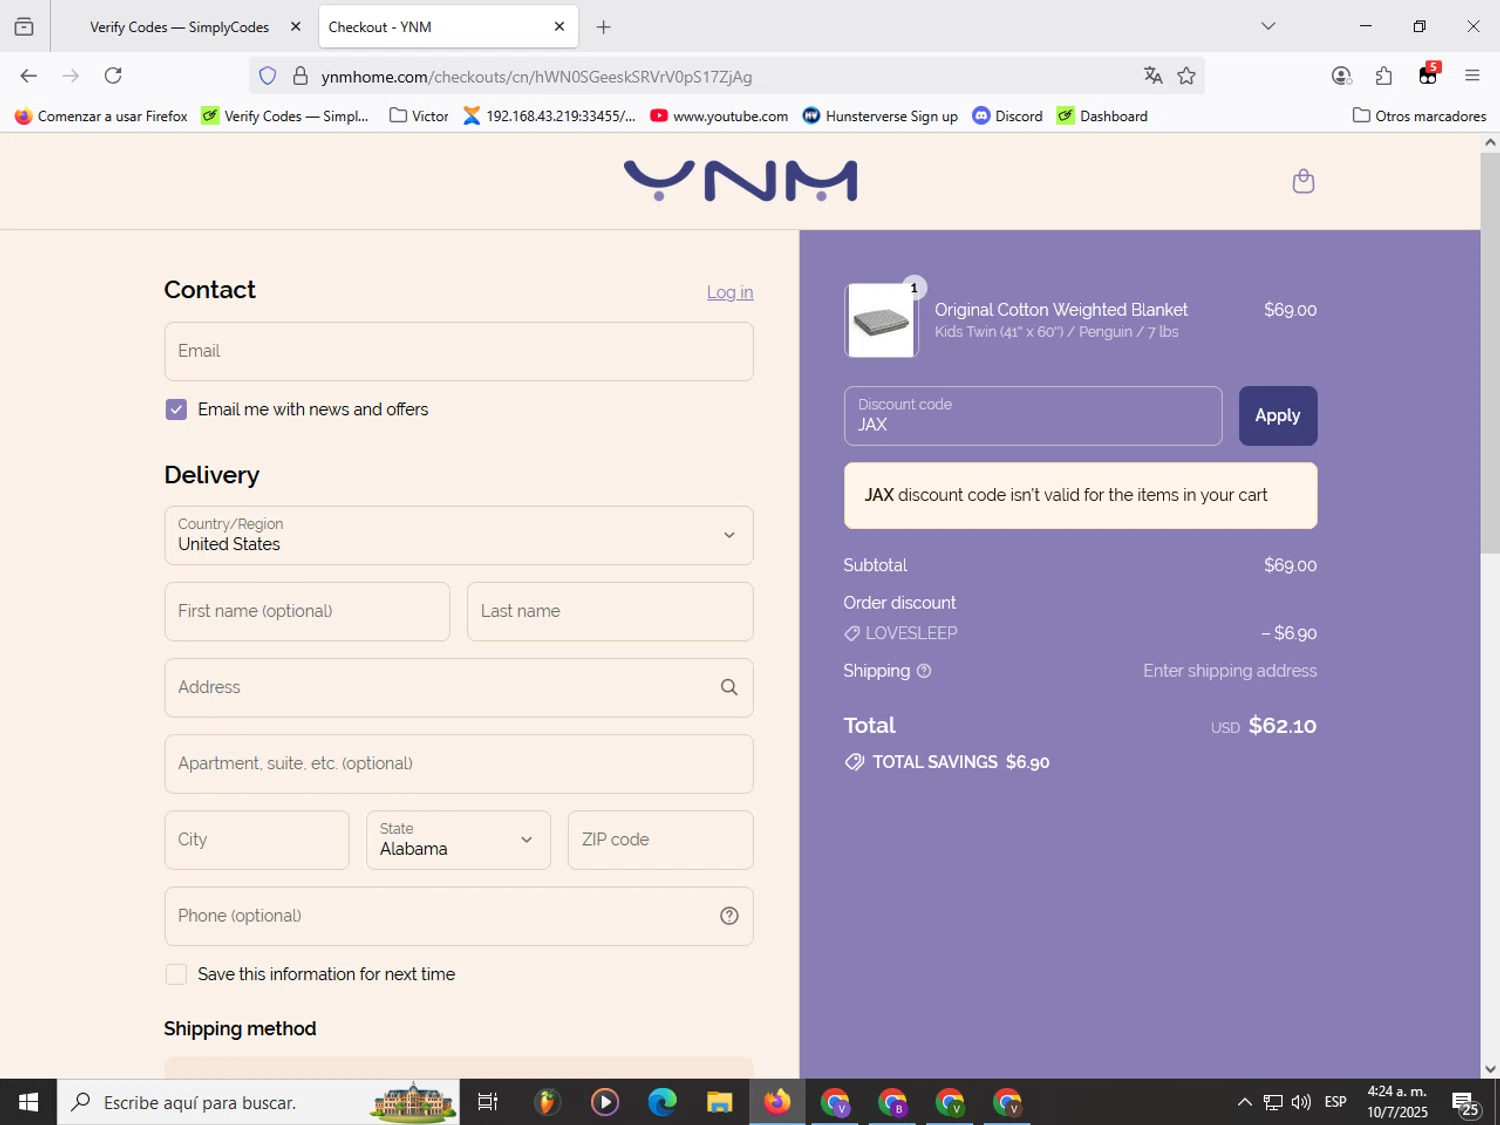
Task: Check Save this information for next time
Action: pyautogui.click(x=176, y=974)
